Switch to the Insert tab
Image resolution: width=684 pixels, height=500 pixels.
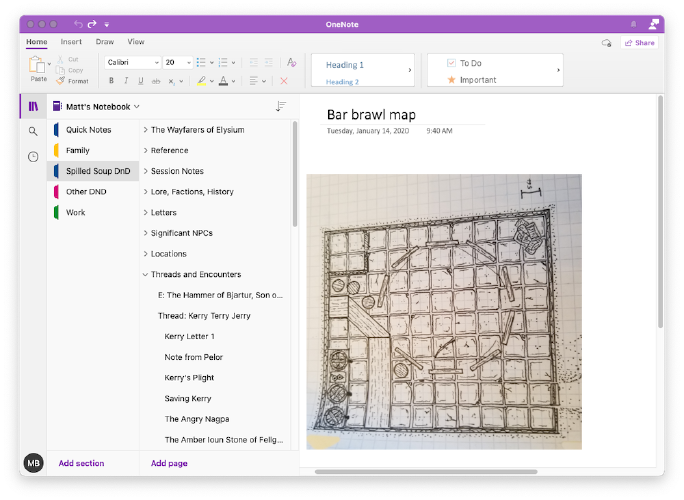[71, 42]
